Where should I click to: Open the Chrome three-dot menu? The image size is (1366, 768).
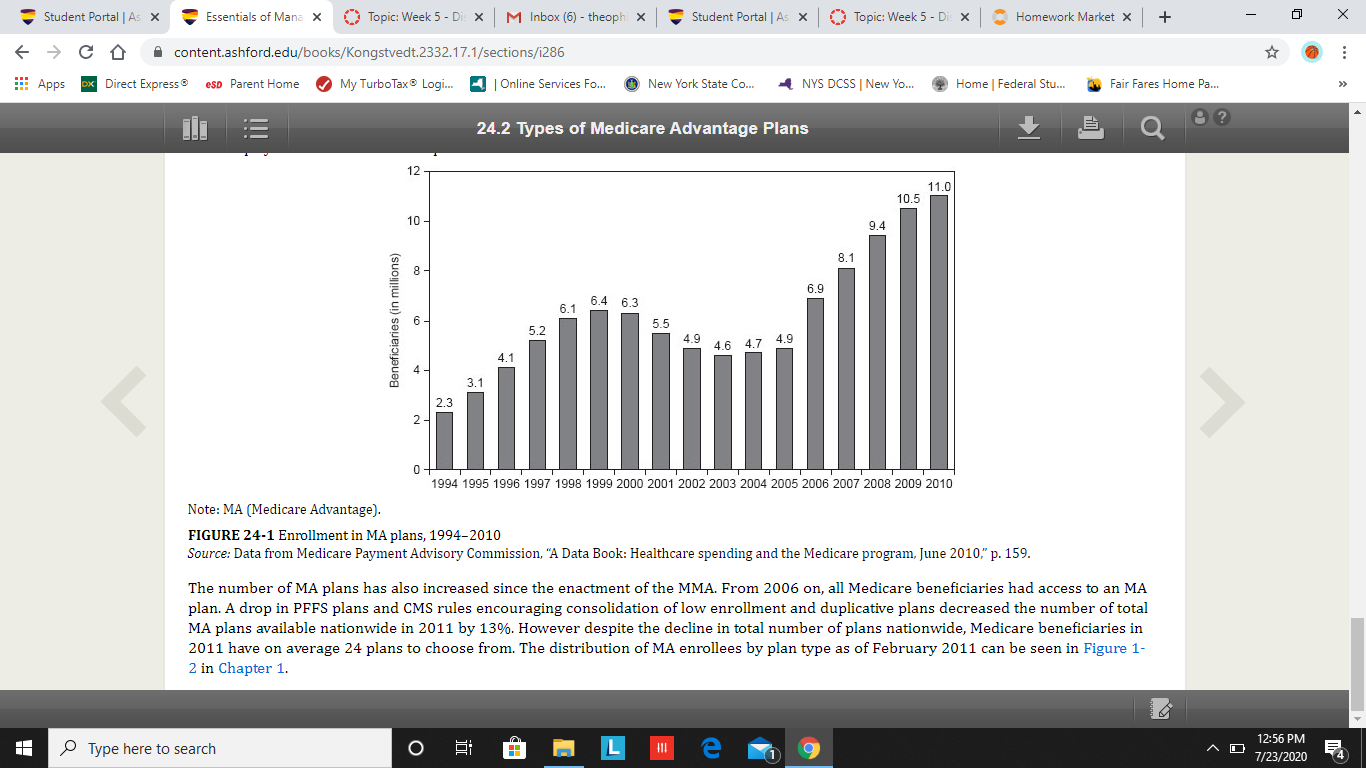coord(1343,52)
